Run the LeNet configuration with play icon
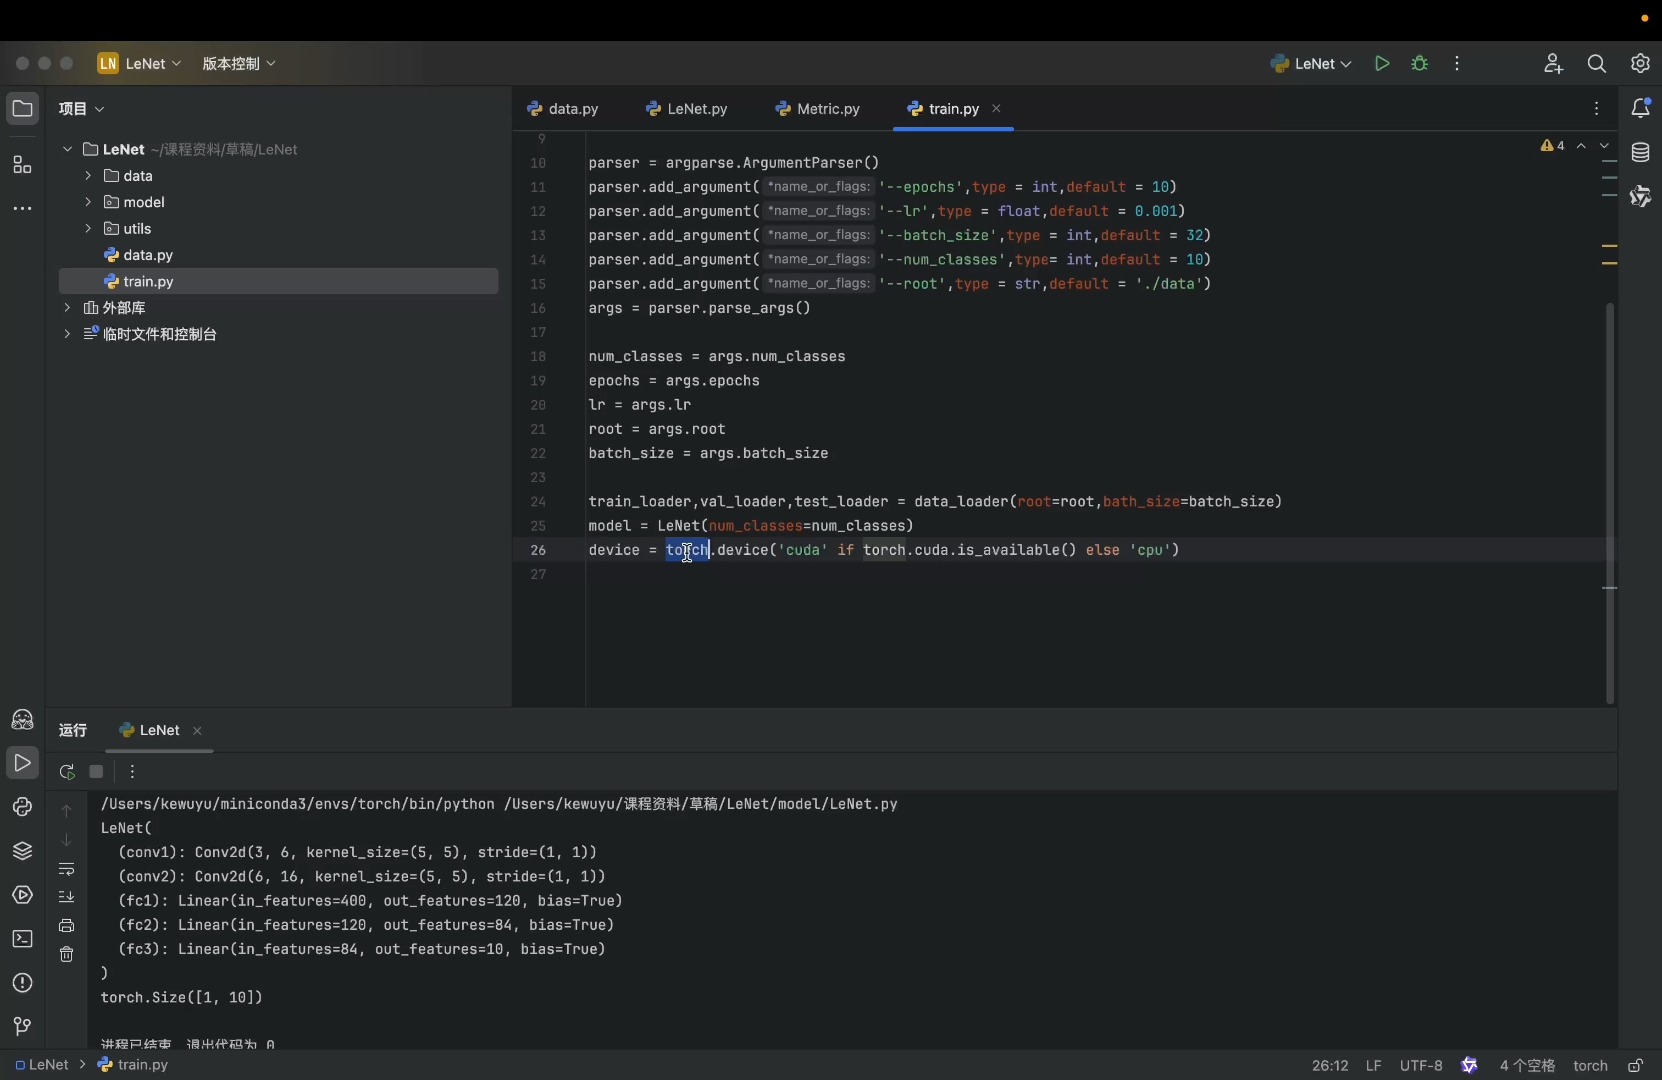The width and height of the screenshot is (1662, 1080). click(x=1382, y=63)
